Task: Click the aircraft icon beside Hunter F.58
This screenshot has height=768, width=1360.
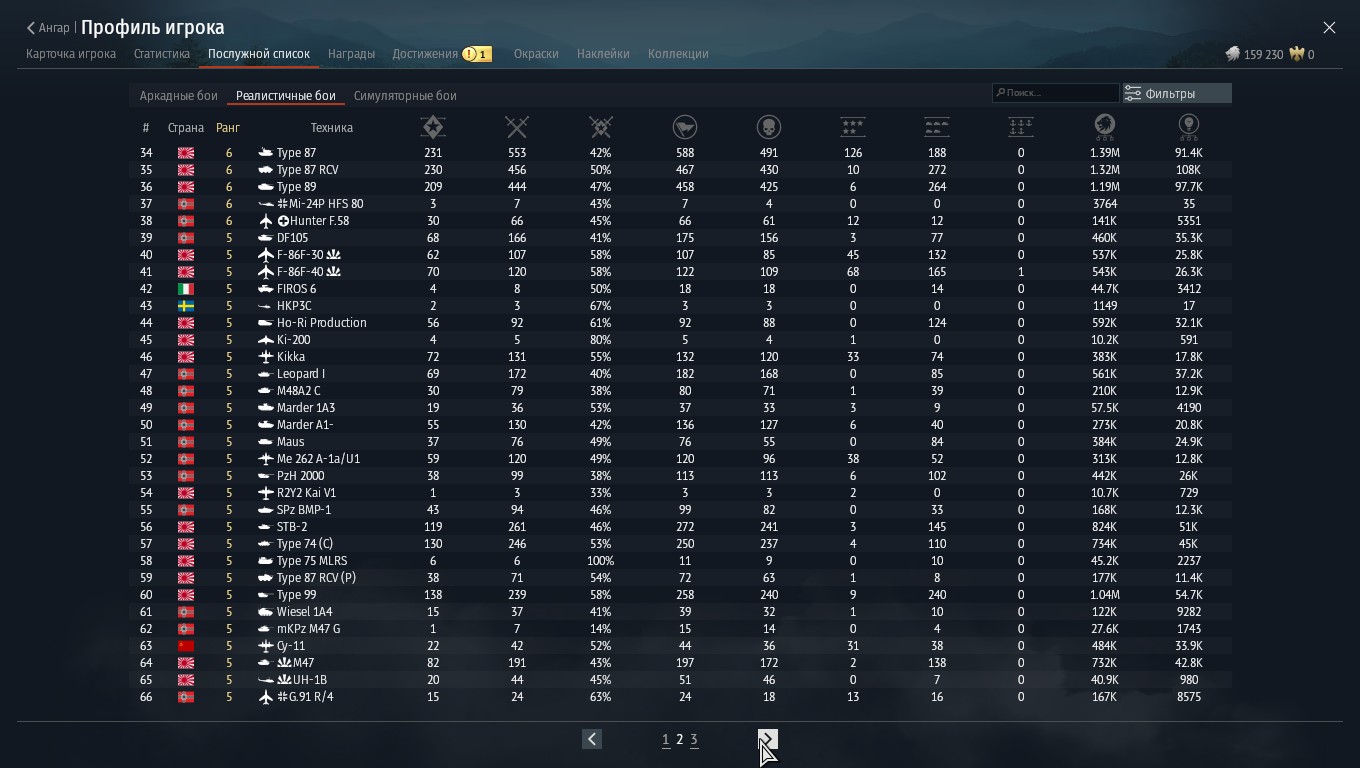Action: 265,221
